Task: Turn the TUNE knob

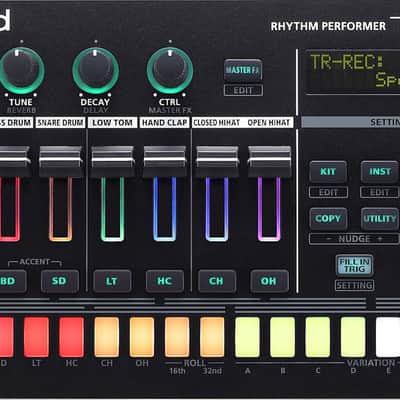Action: (x=21, y=71)
